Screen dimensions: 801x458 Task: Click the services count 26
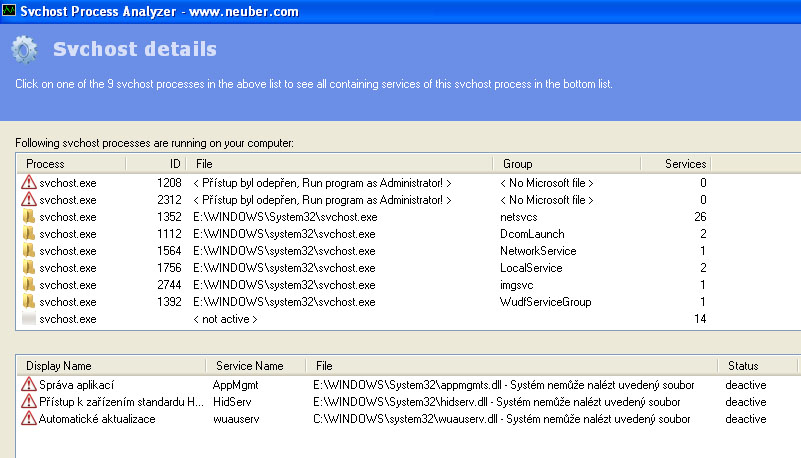[x=700, y=217]
